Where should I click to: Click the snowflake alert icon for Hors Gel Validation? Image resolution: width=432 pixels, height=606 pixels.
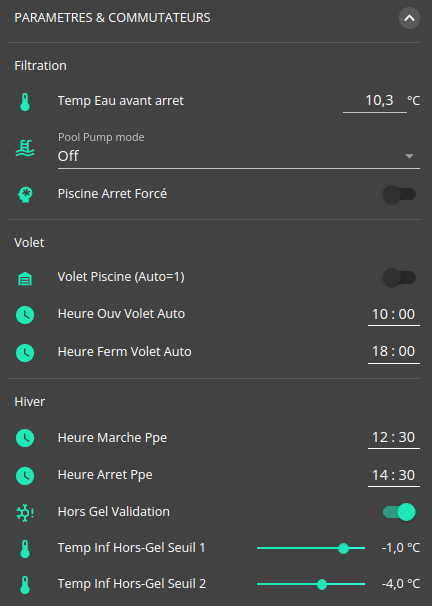click(x=25, y=513)
